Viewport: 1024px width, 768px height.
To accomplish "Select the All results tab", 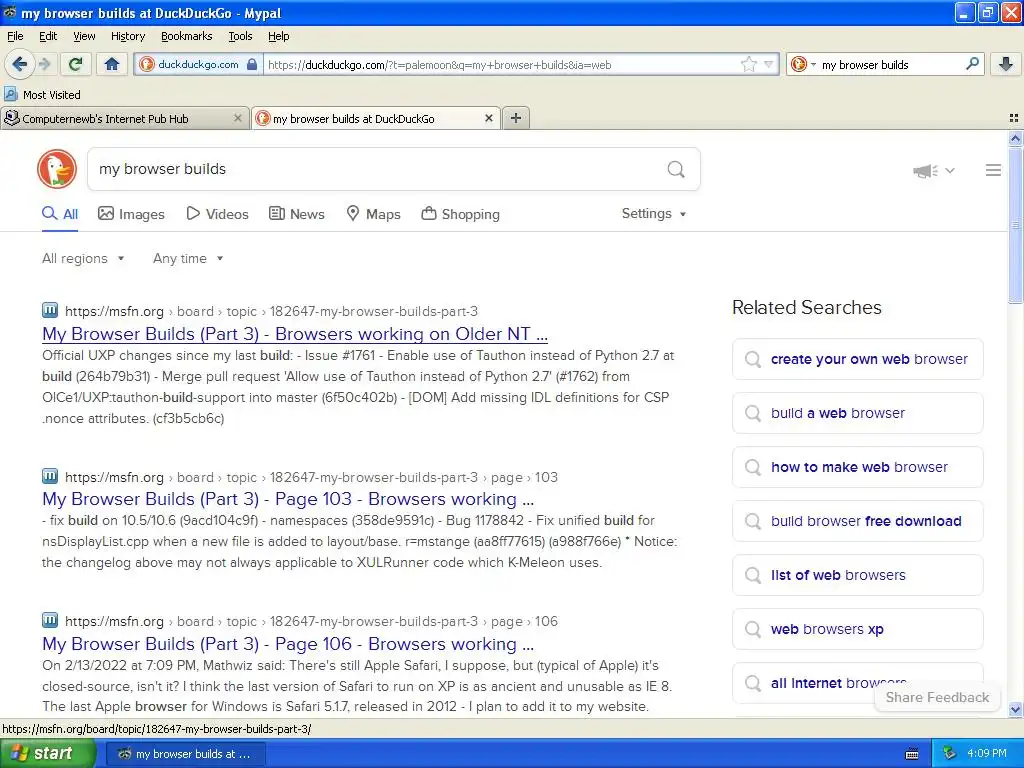I will 60,214.
